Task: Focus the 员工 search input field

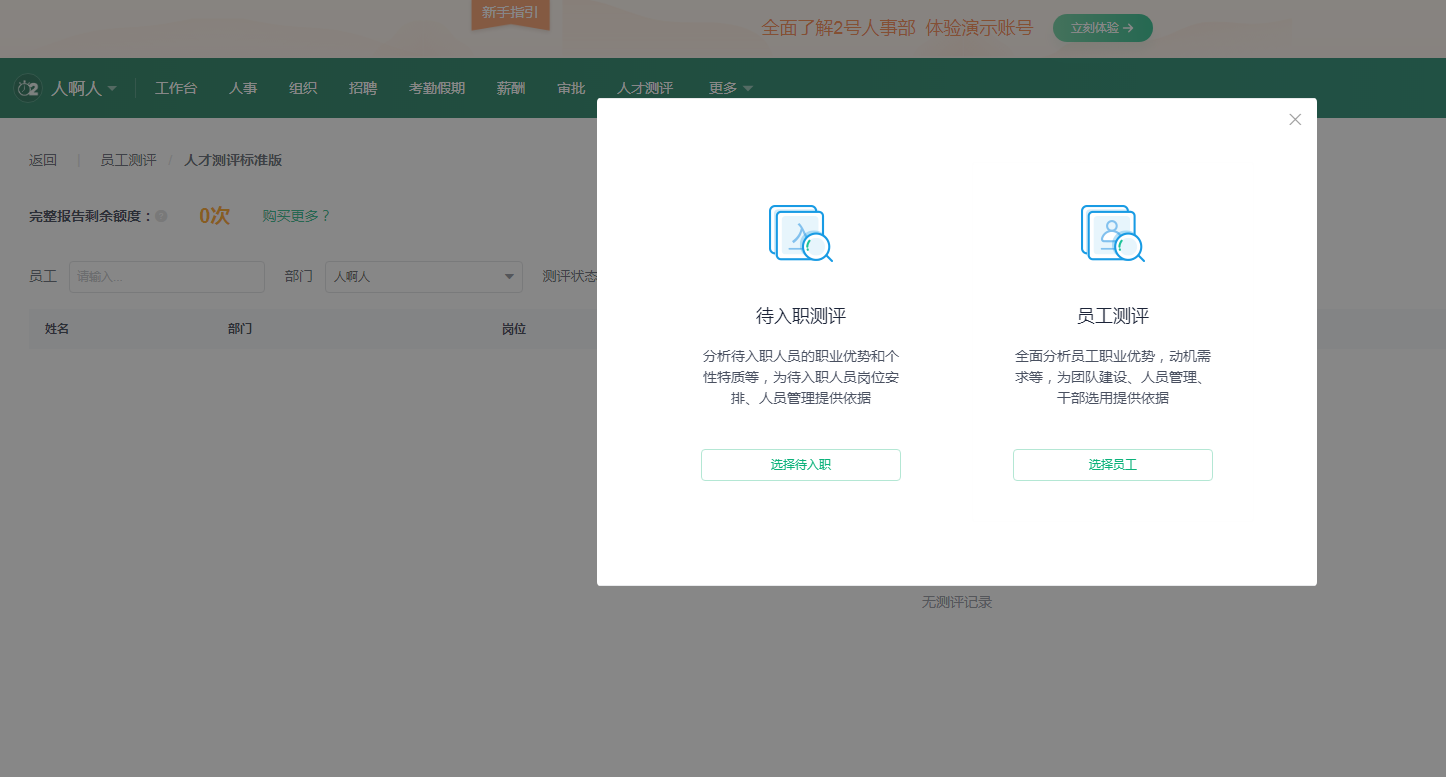Action: 167,277
